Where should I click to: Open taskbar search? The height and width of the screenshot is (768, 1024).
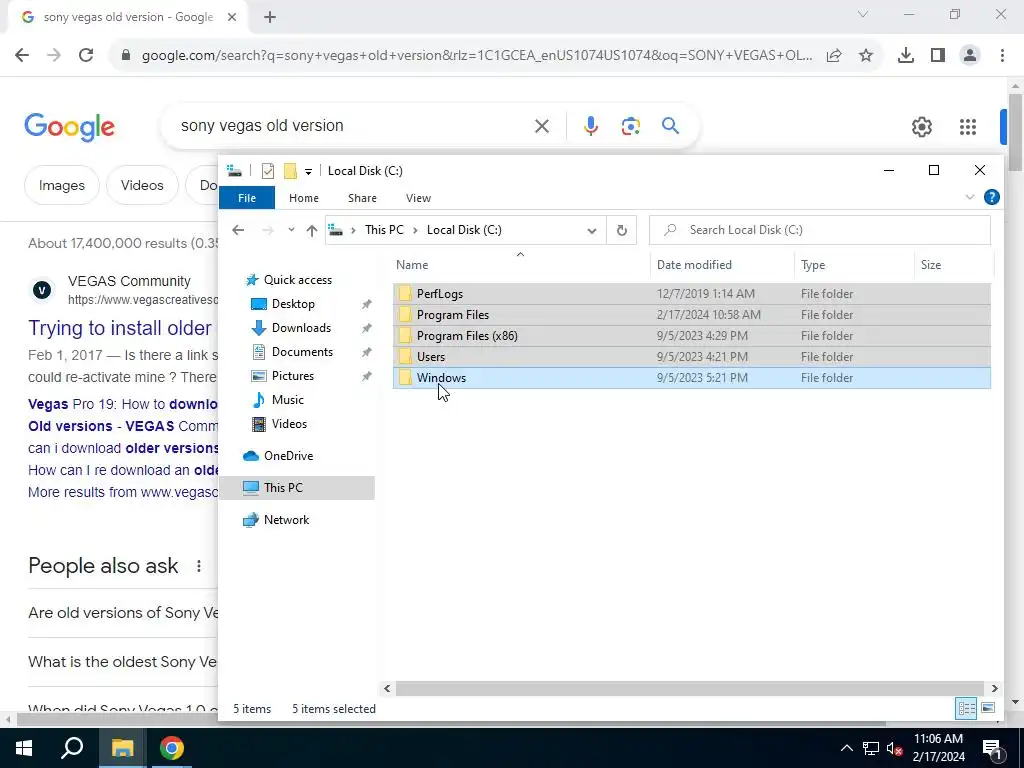point(72,748)
